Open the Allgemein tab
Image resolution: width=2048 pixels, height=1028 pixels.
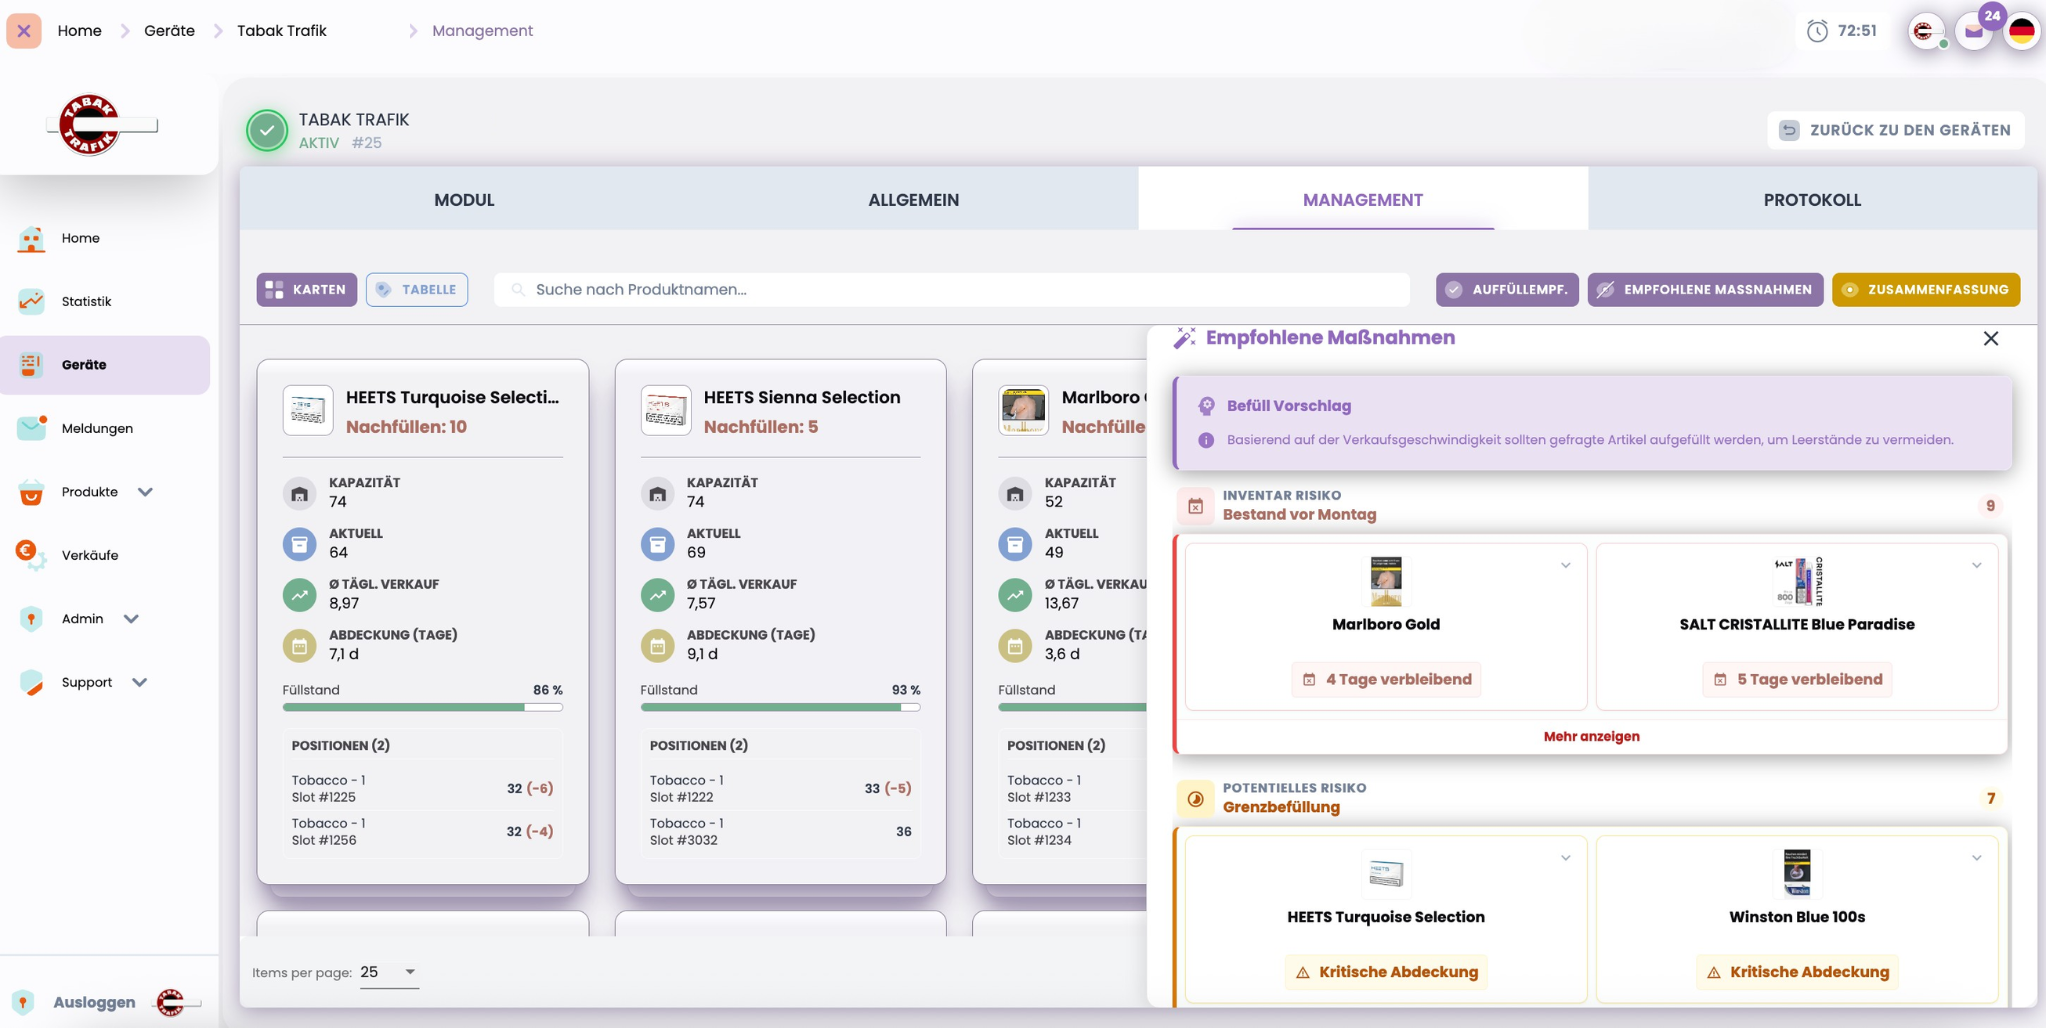[913, 200]
